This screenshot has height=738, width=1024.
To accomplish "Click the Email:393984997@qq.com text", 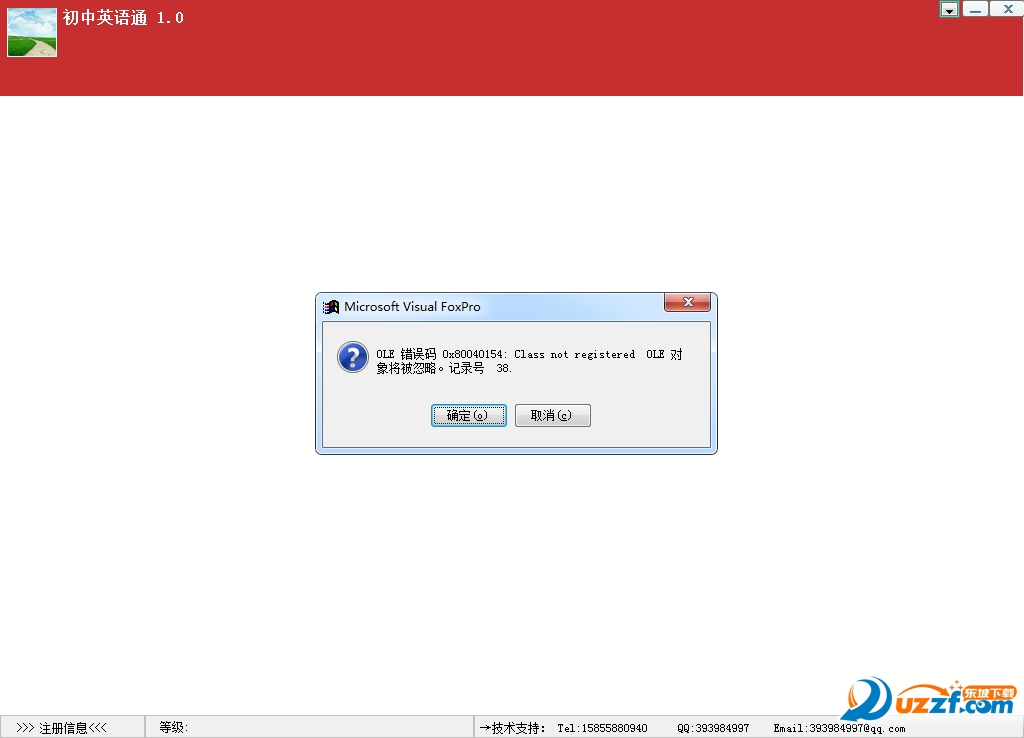I will 839,728.
